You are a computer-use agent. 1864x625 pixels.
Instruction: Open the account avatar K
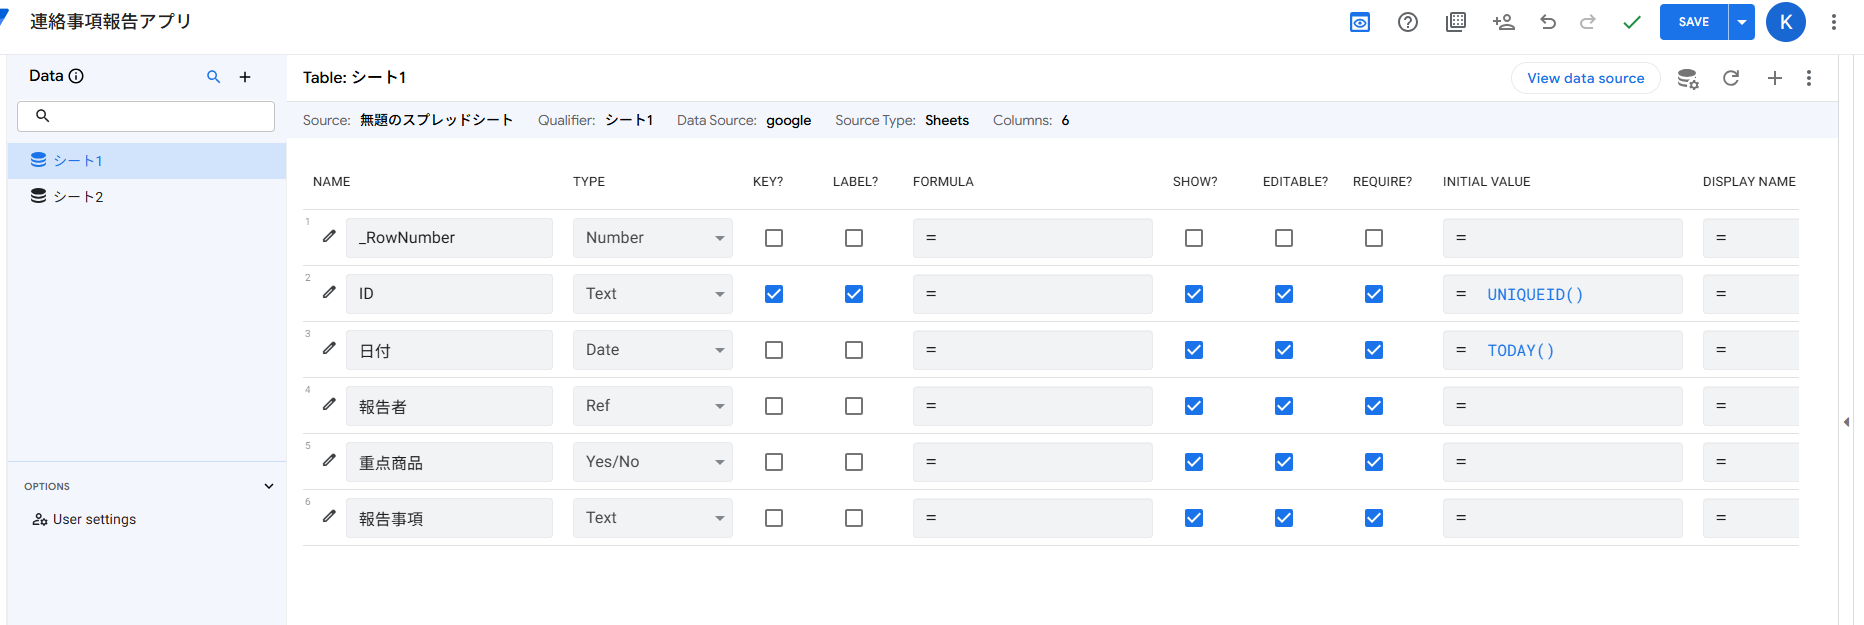point(1786,22)
